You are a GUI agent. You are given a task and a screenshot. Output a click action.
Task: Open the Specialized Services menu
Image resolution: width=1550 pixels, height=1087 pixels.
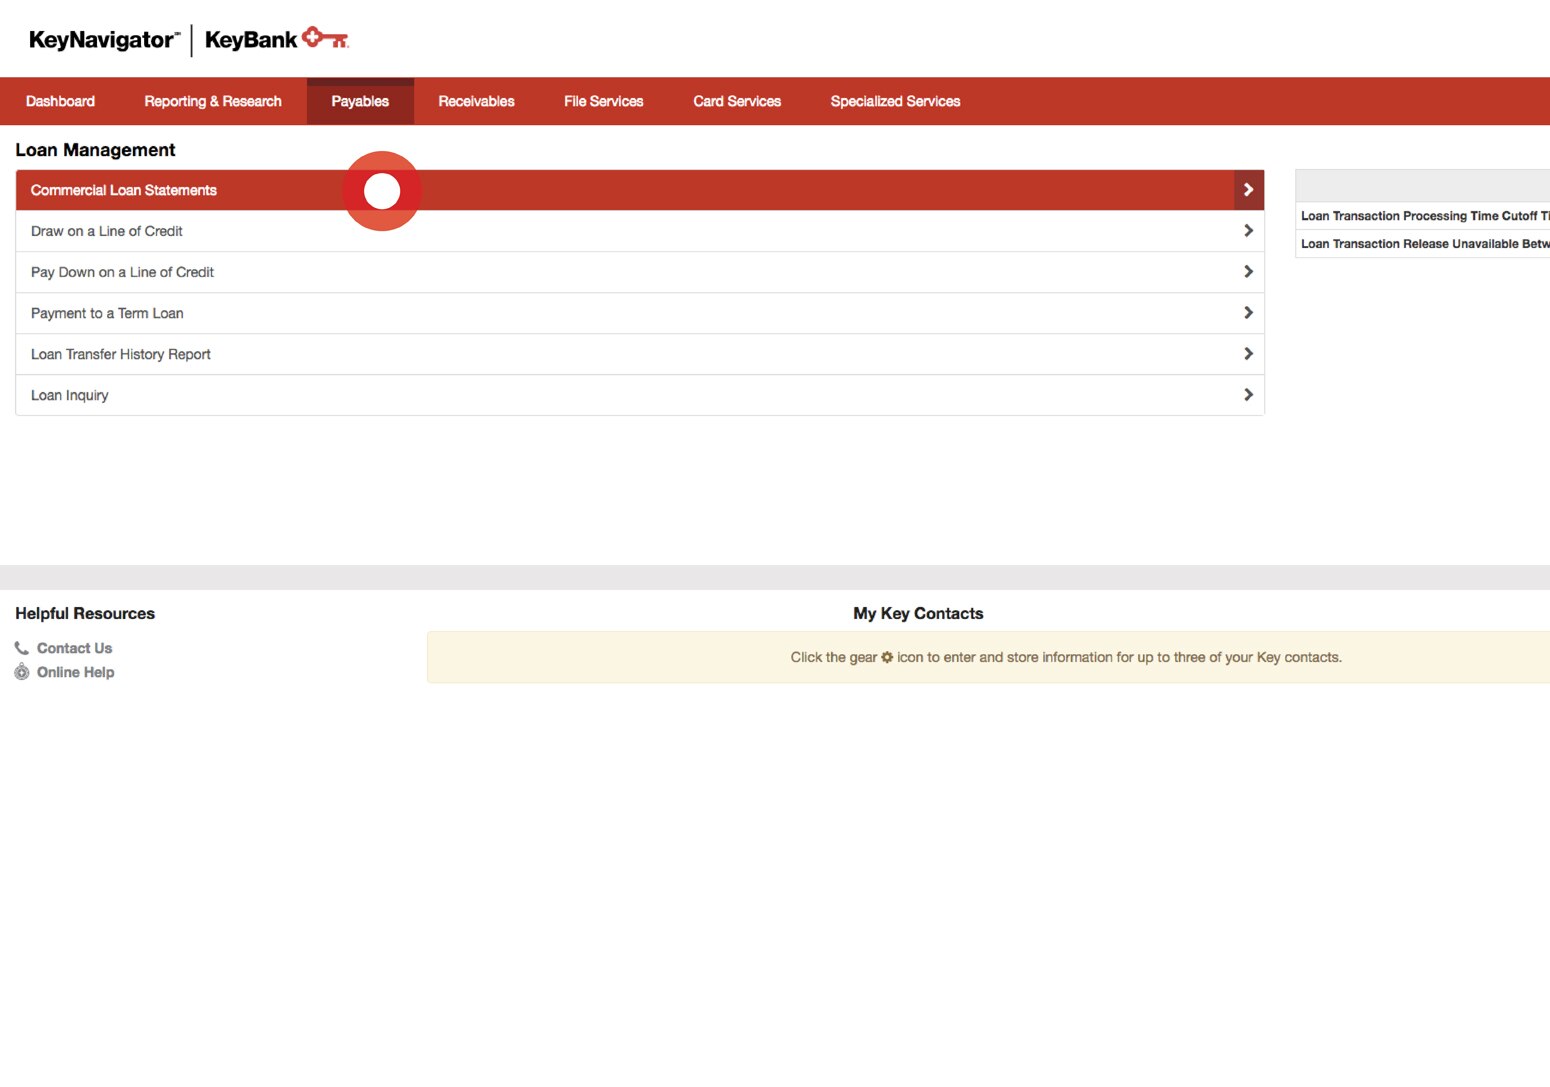click(894, 101)
